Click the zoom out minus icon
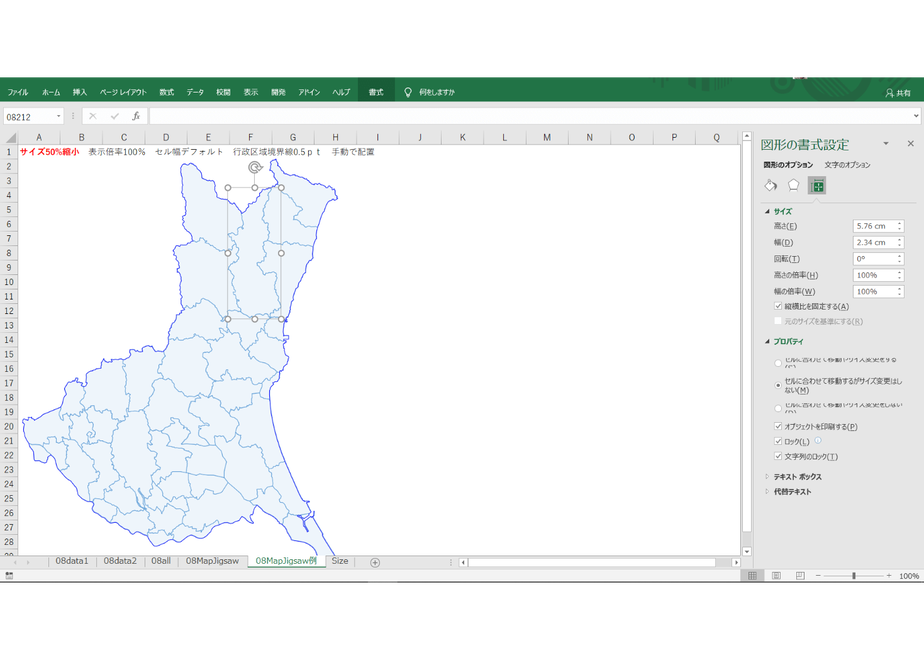 coord(818,576)
